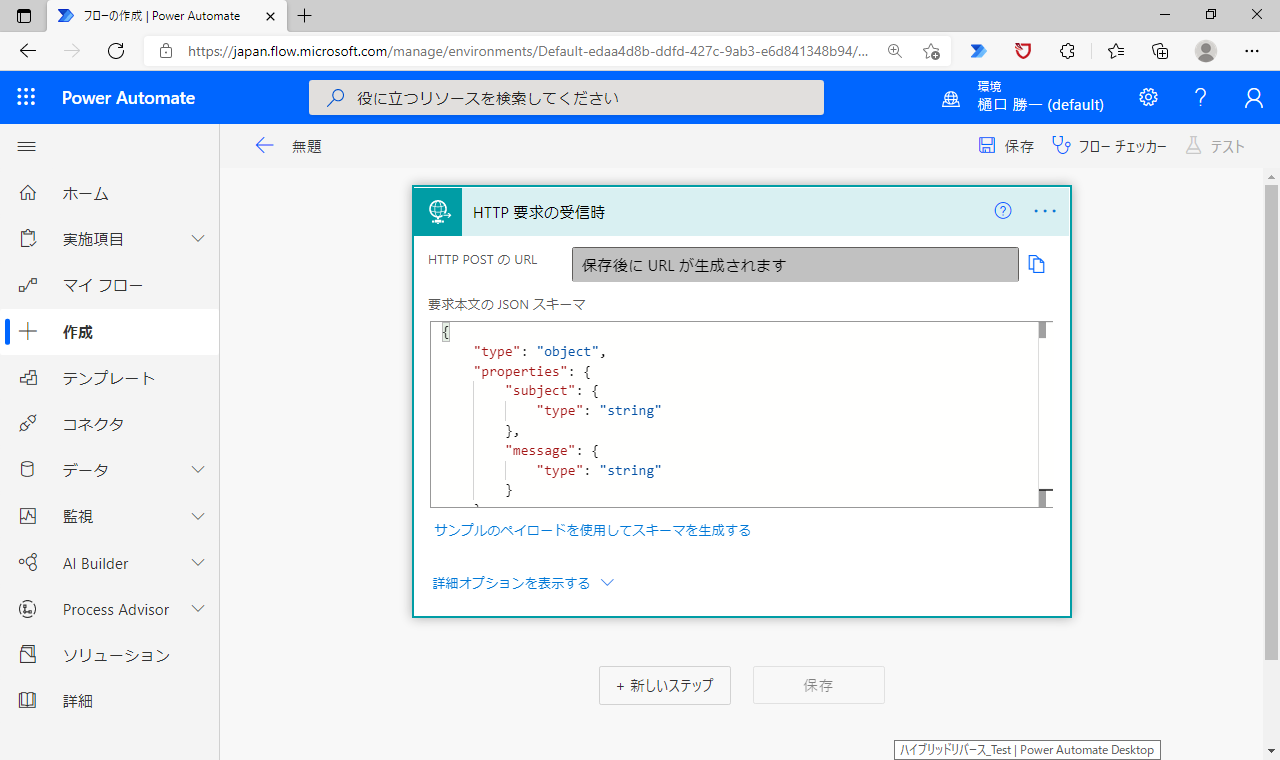
Task: Open settings gear in header
Action: coord(1148,97)
